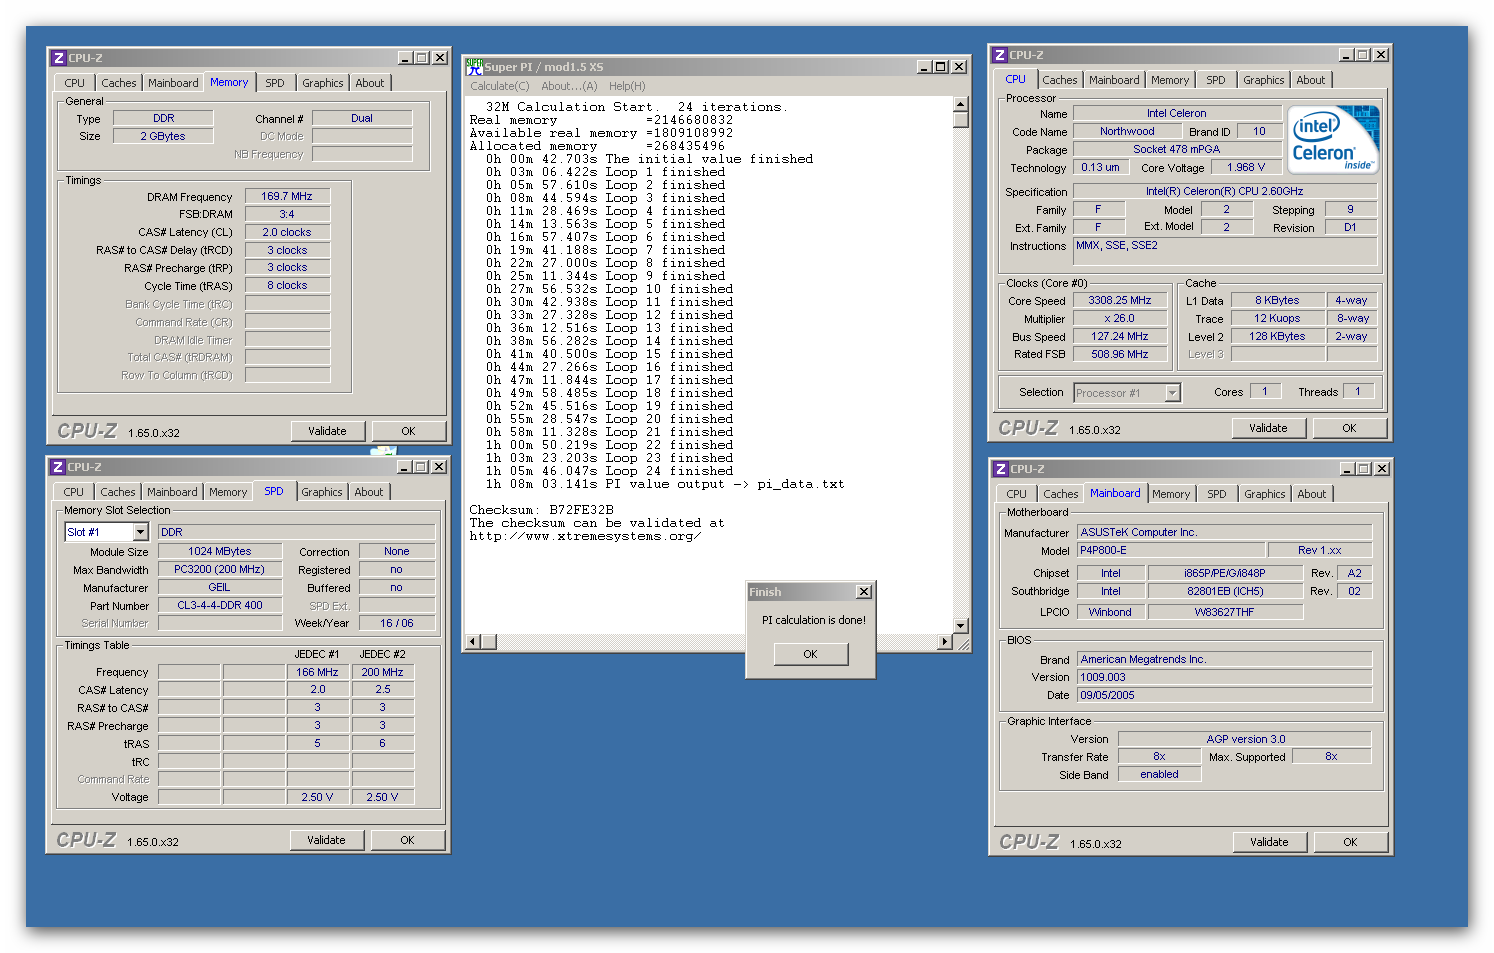
Task: Click OK in SPD CPU-Z window
Action: click(407, 840)
